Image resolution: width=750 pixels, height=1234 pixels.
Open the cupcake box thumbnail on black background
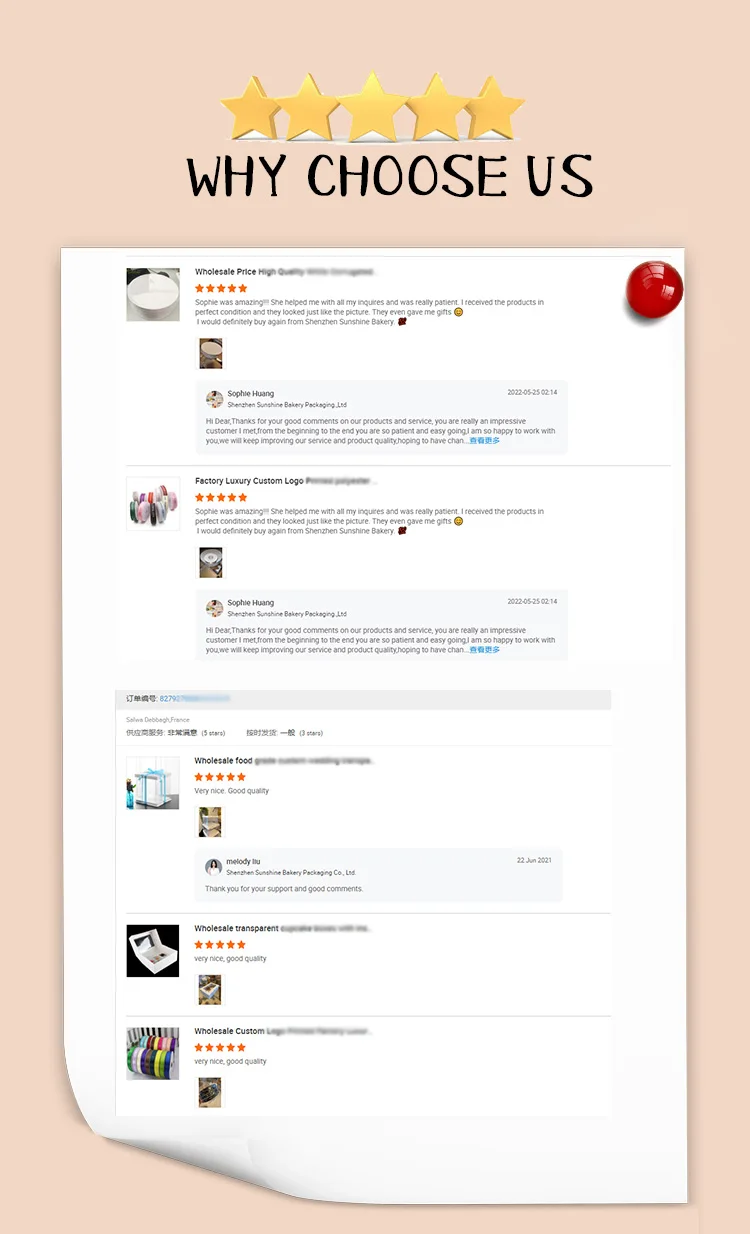153,951
